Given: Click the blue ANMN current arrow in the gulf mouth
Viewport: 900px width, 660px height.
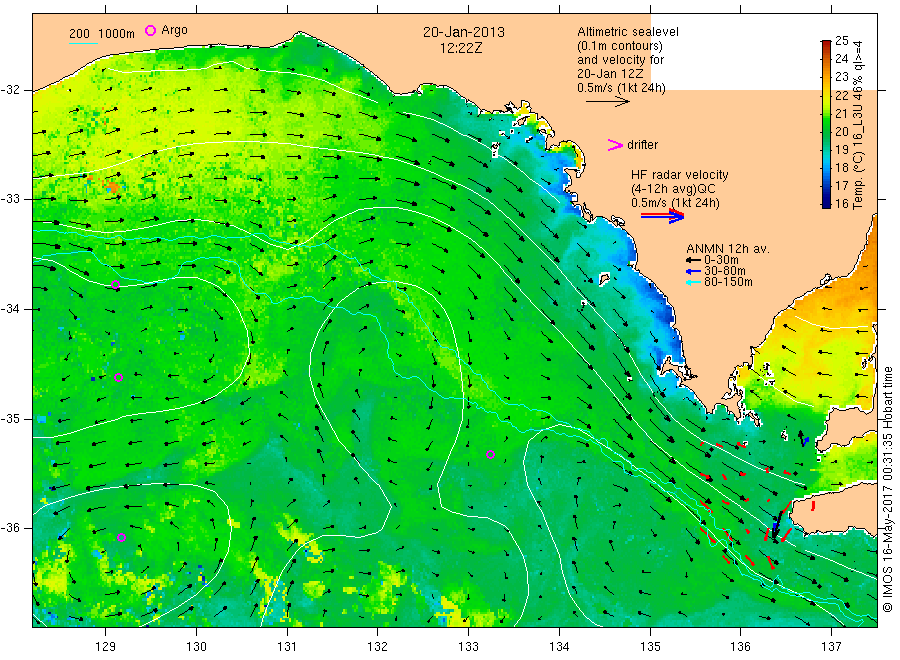Looking at the screenshot, I should click(x=805, y=441).
